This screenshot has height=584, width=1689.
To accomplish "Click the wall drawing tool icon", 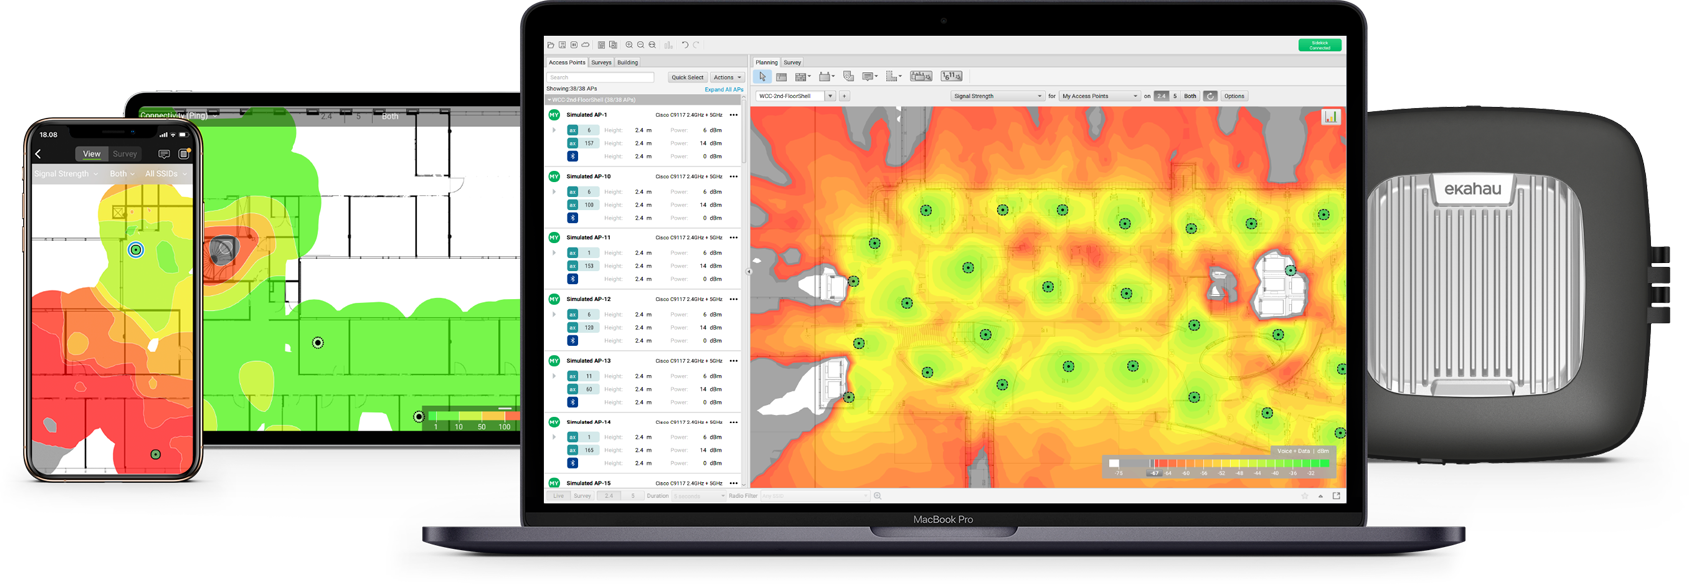I will coord(781,77).
